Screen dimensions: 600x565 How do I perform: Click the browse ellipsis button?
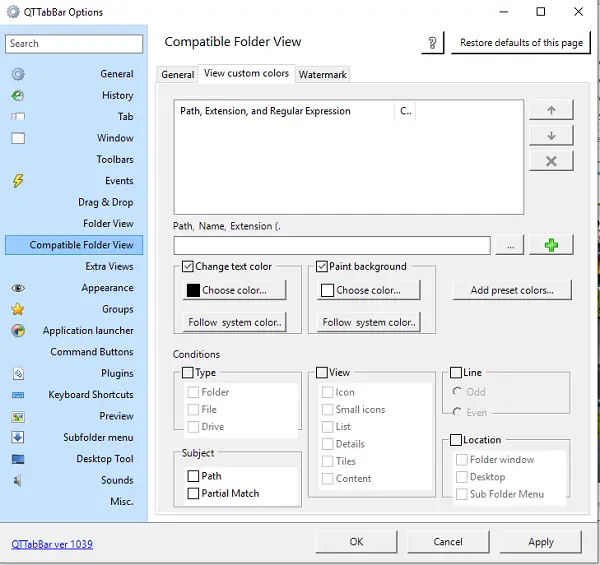tap(510, 245)
